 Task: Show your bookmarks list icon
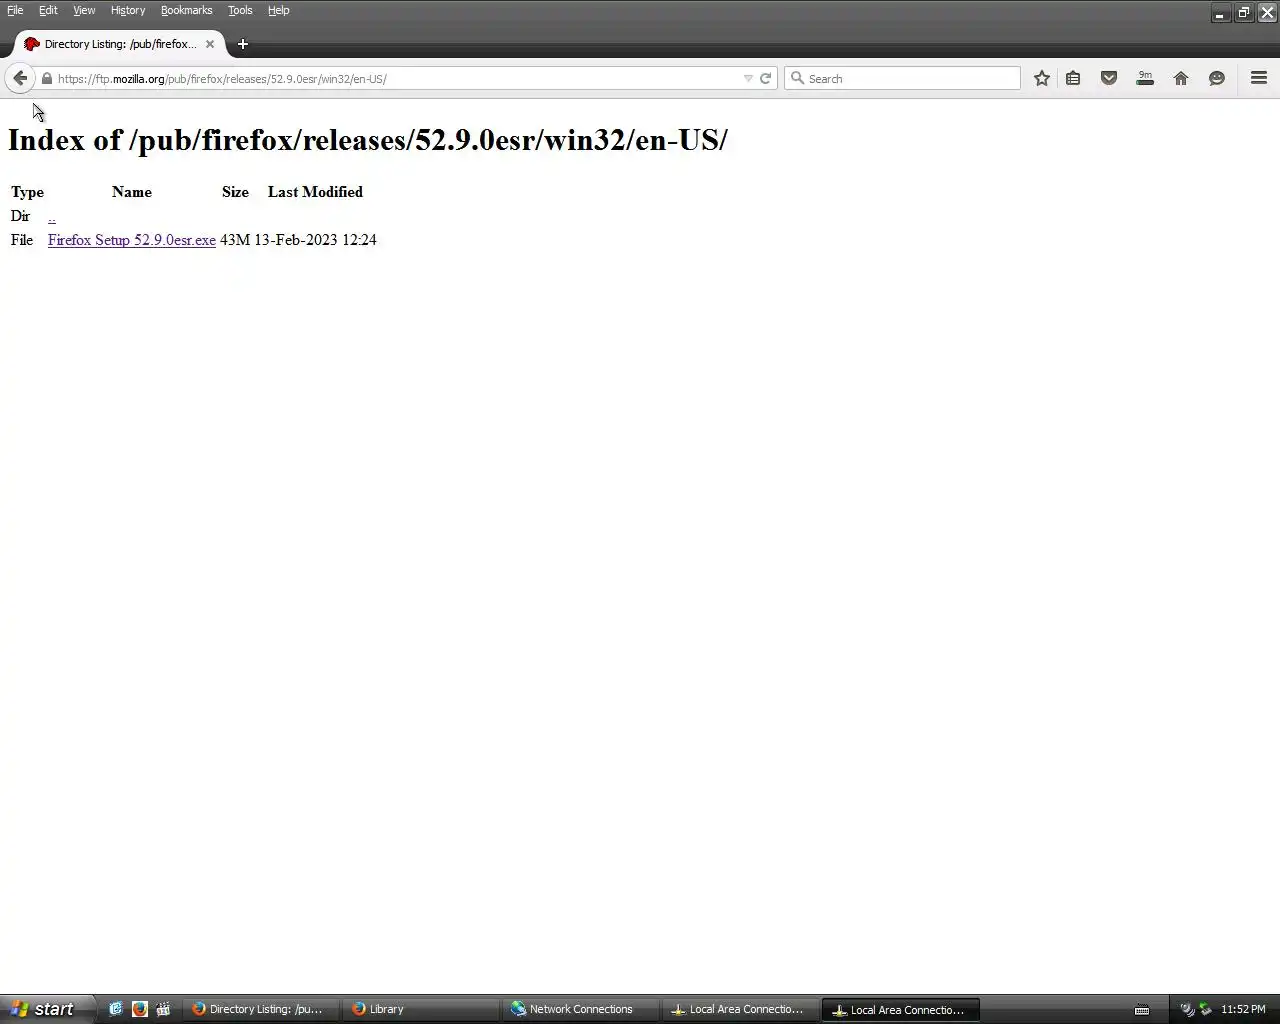(1073, 78)
